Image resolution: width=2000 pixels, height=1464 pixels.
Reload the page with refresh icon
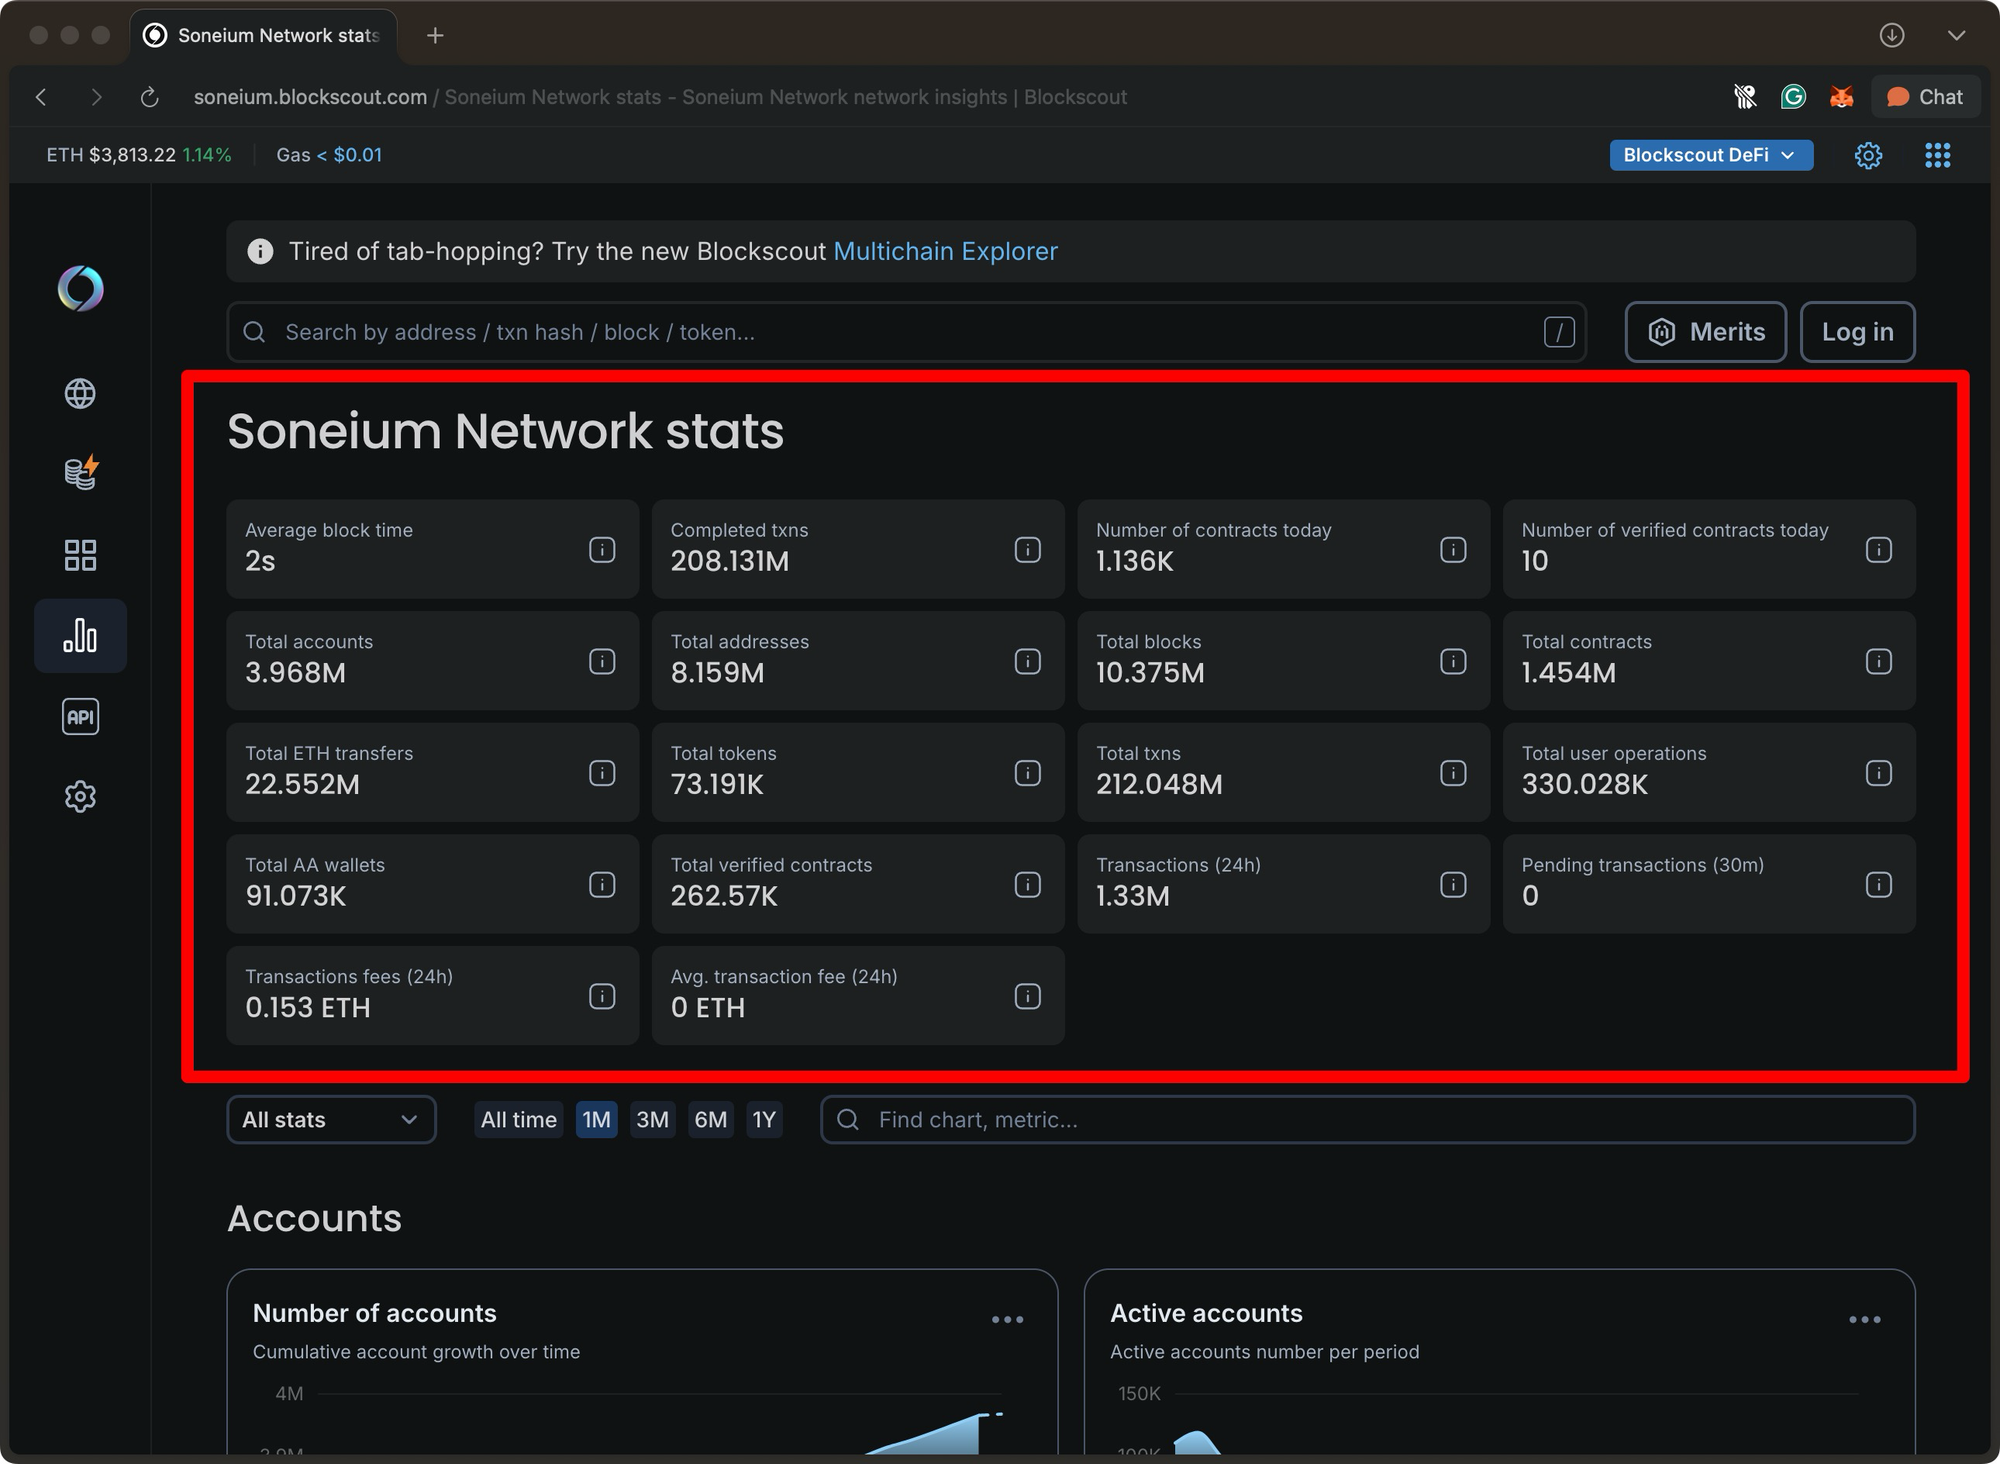pos(149,97)
